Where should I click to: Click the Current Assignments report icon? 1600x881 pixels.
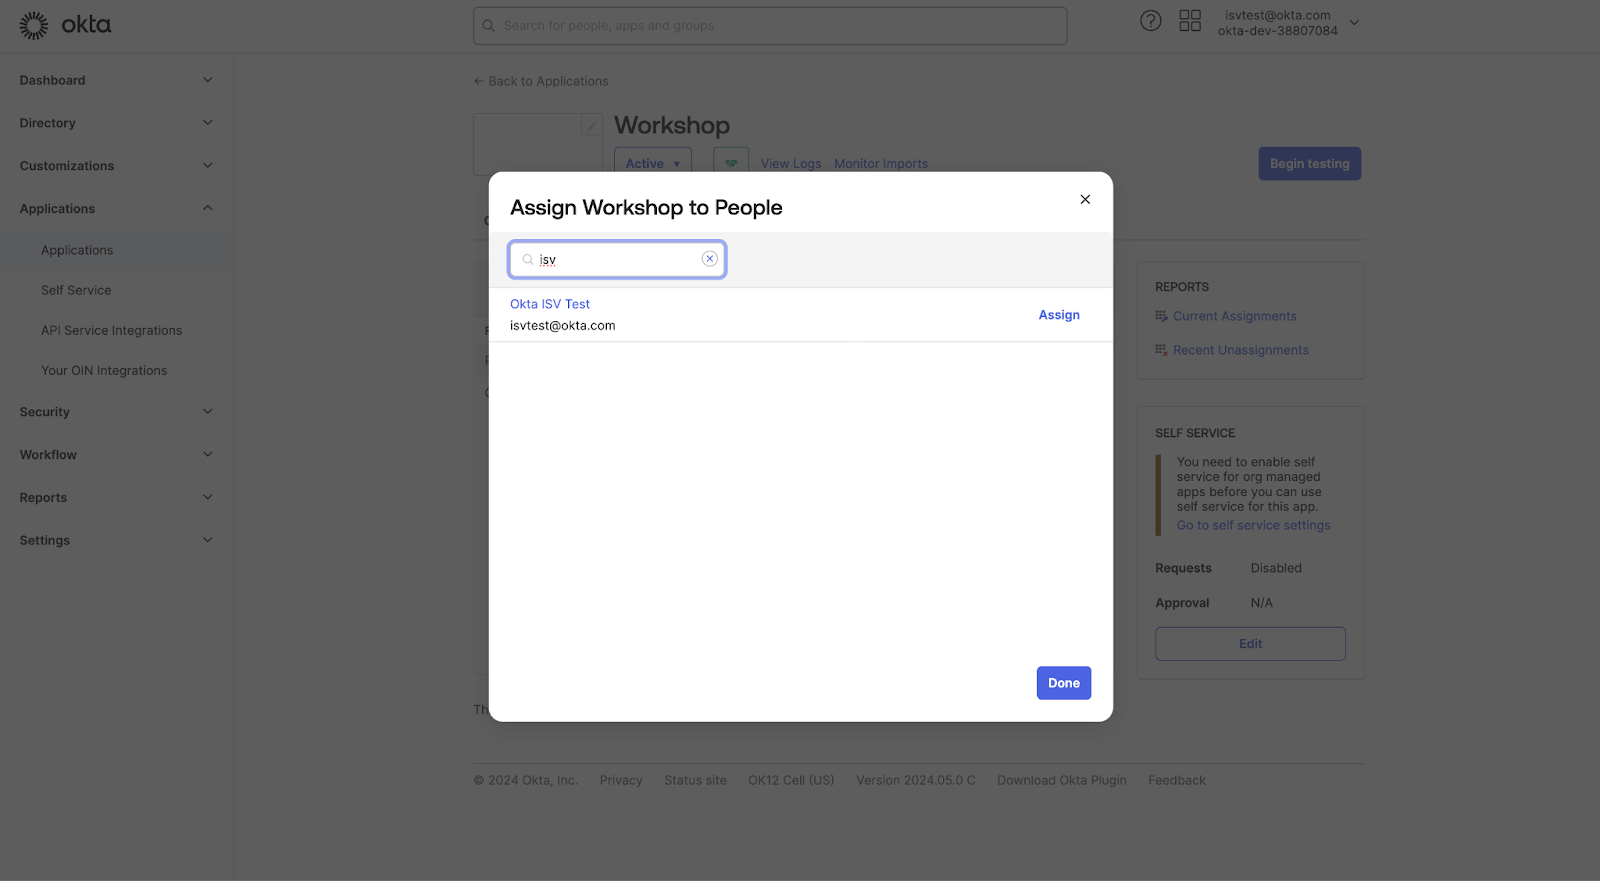coord(1161,316)
